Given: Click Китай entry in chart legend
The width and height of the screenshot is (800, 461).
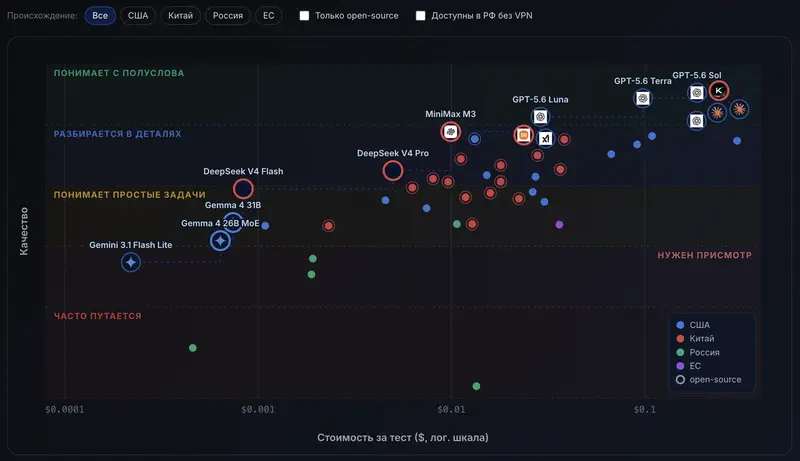Looking at the screenshot, I should click(x=695, y=339).
